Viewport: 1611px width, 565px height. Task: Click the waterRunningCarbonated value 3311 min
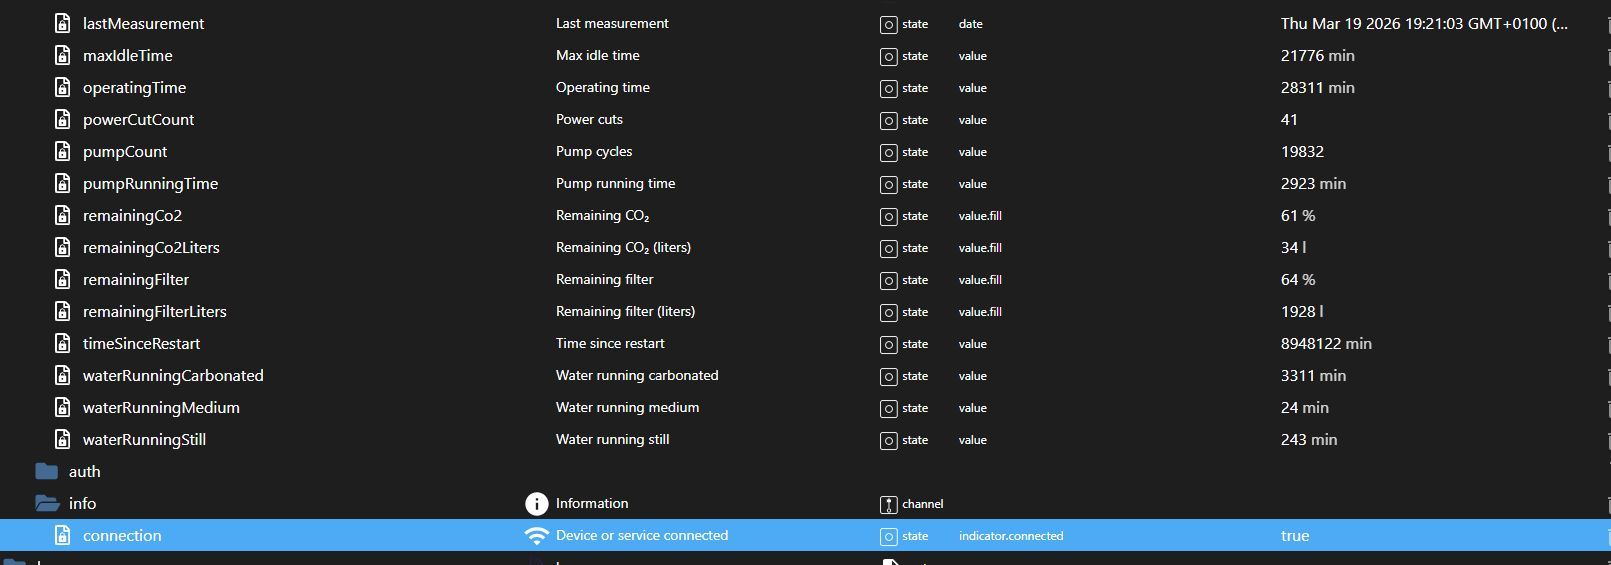click(x=1313, y=376)
